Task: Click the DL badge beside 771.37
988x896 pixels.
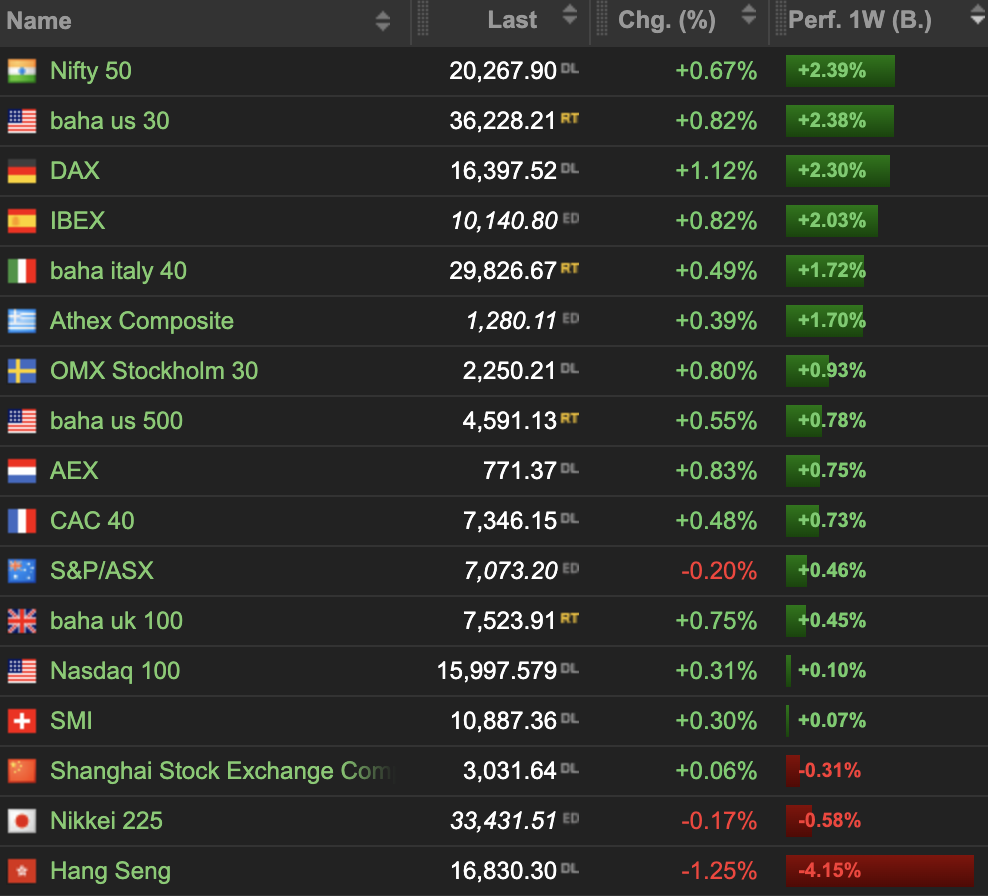Action: pyautogui.click(x=570, y=468)
